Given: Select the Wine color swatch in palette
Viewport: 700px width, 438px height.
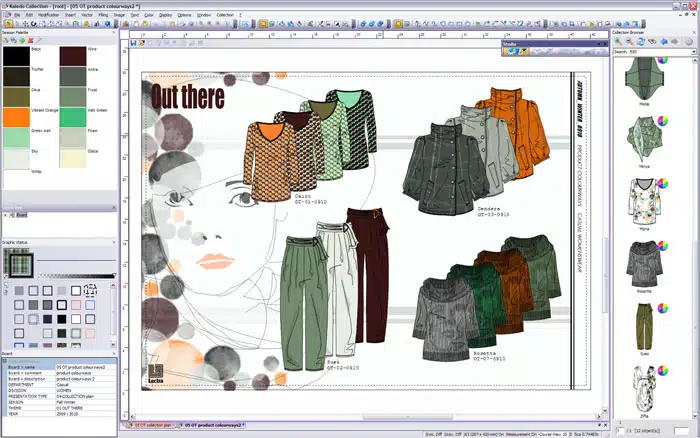Looking at the screenshot, I should pyautogui.click(x=74, y=55).
